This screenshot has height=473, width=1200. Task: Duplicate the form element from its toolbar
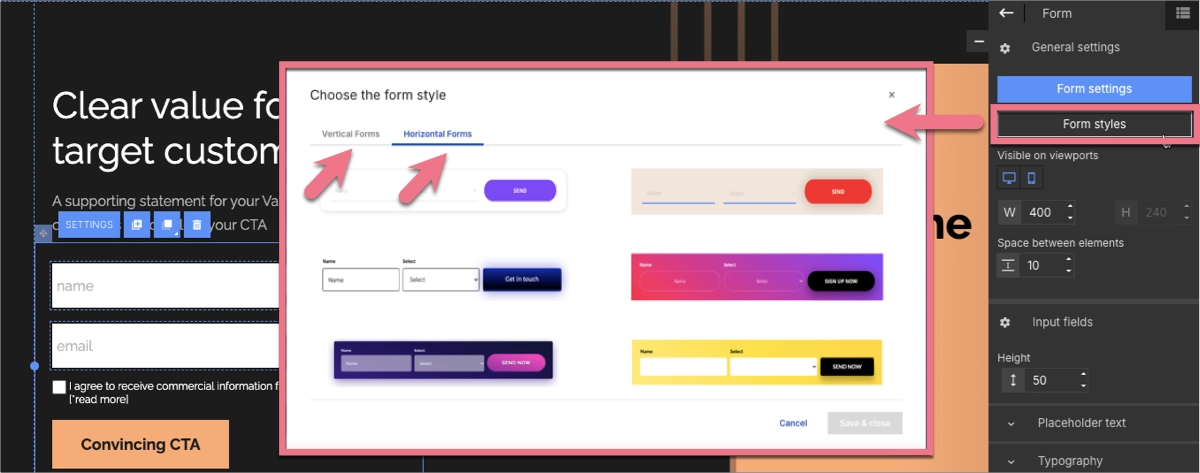137,225
